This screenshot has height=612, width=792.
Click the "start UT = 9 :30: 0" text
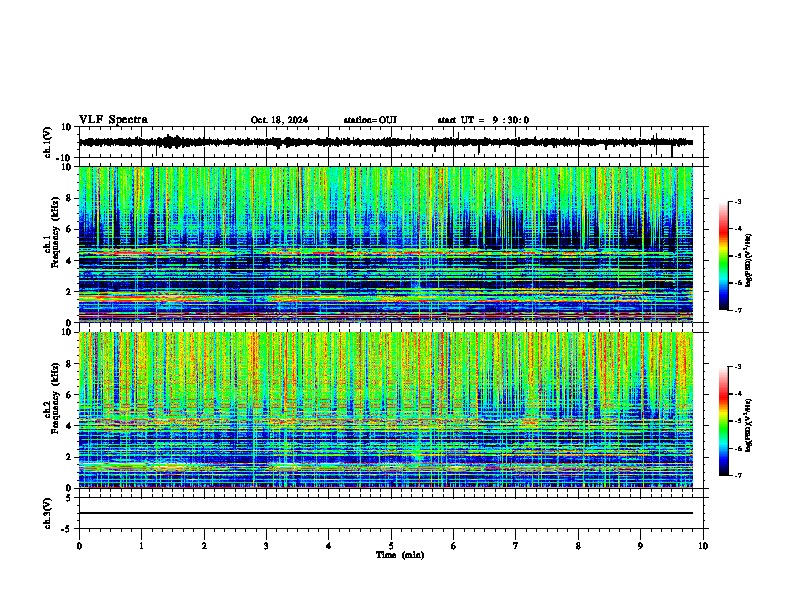[483, 120]
